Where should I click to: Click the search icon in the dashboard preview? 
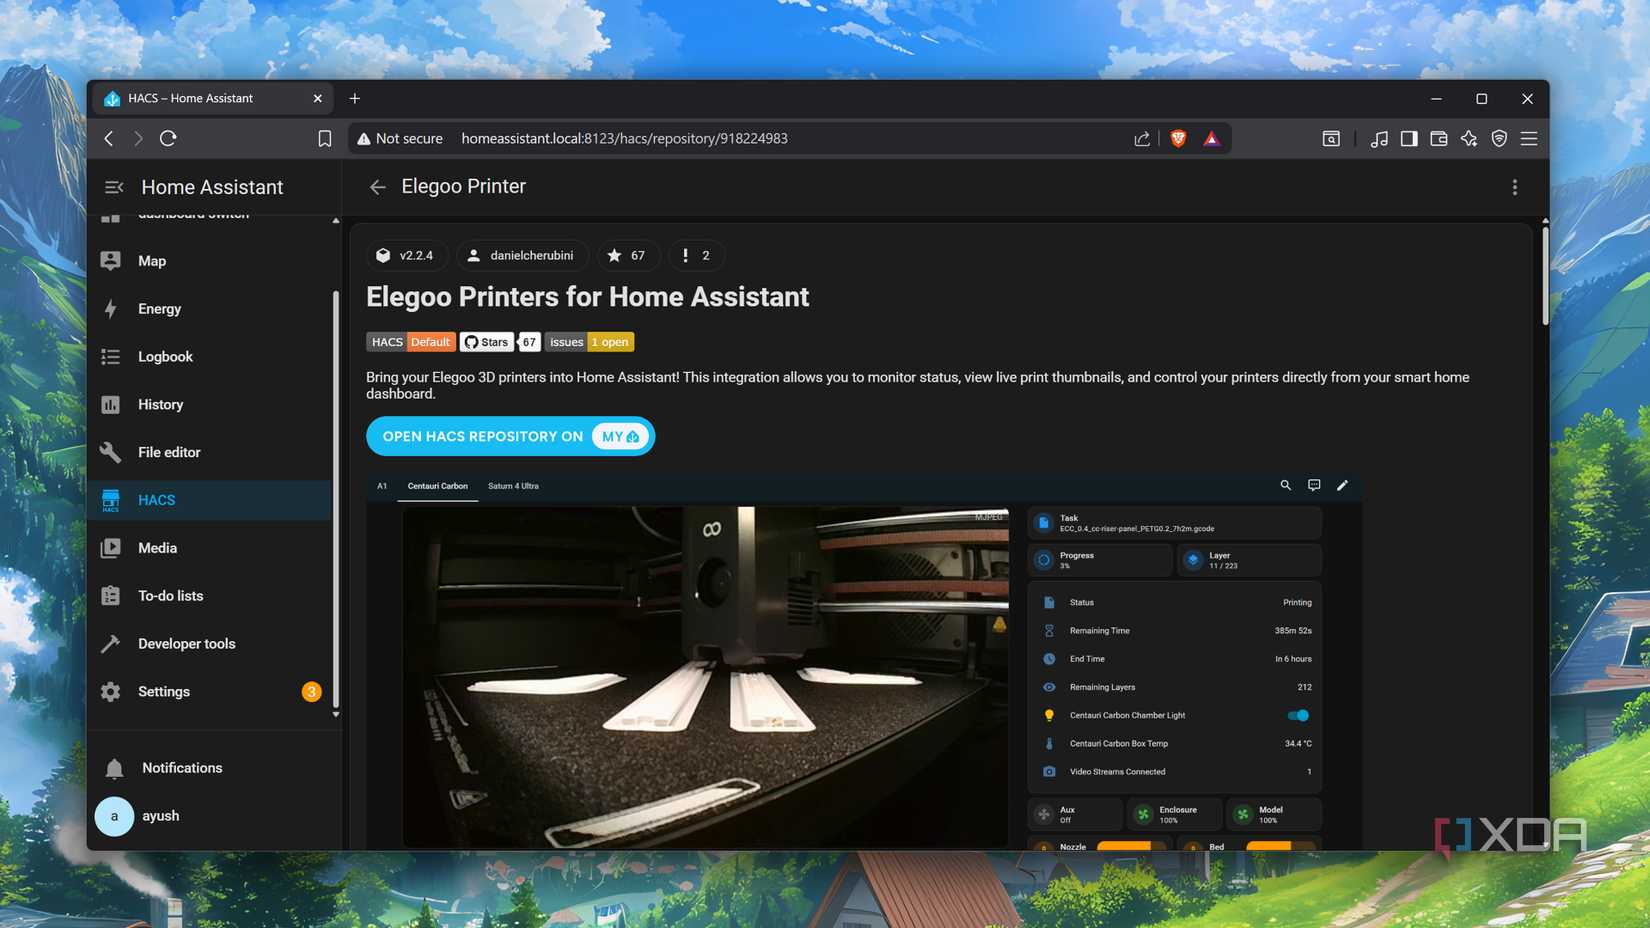(x=1286, y=485)
